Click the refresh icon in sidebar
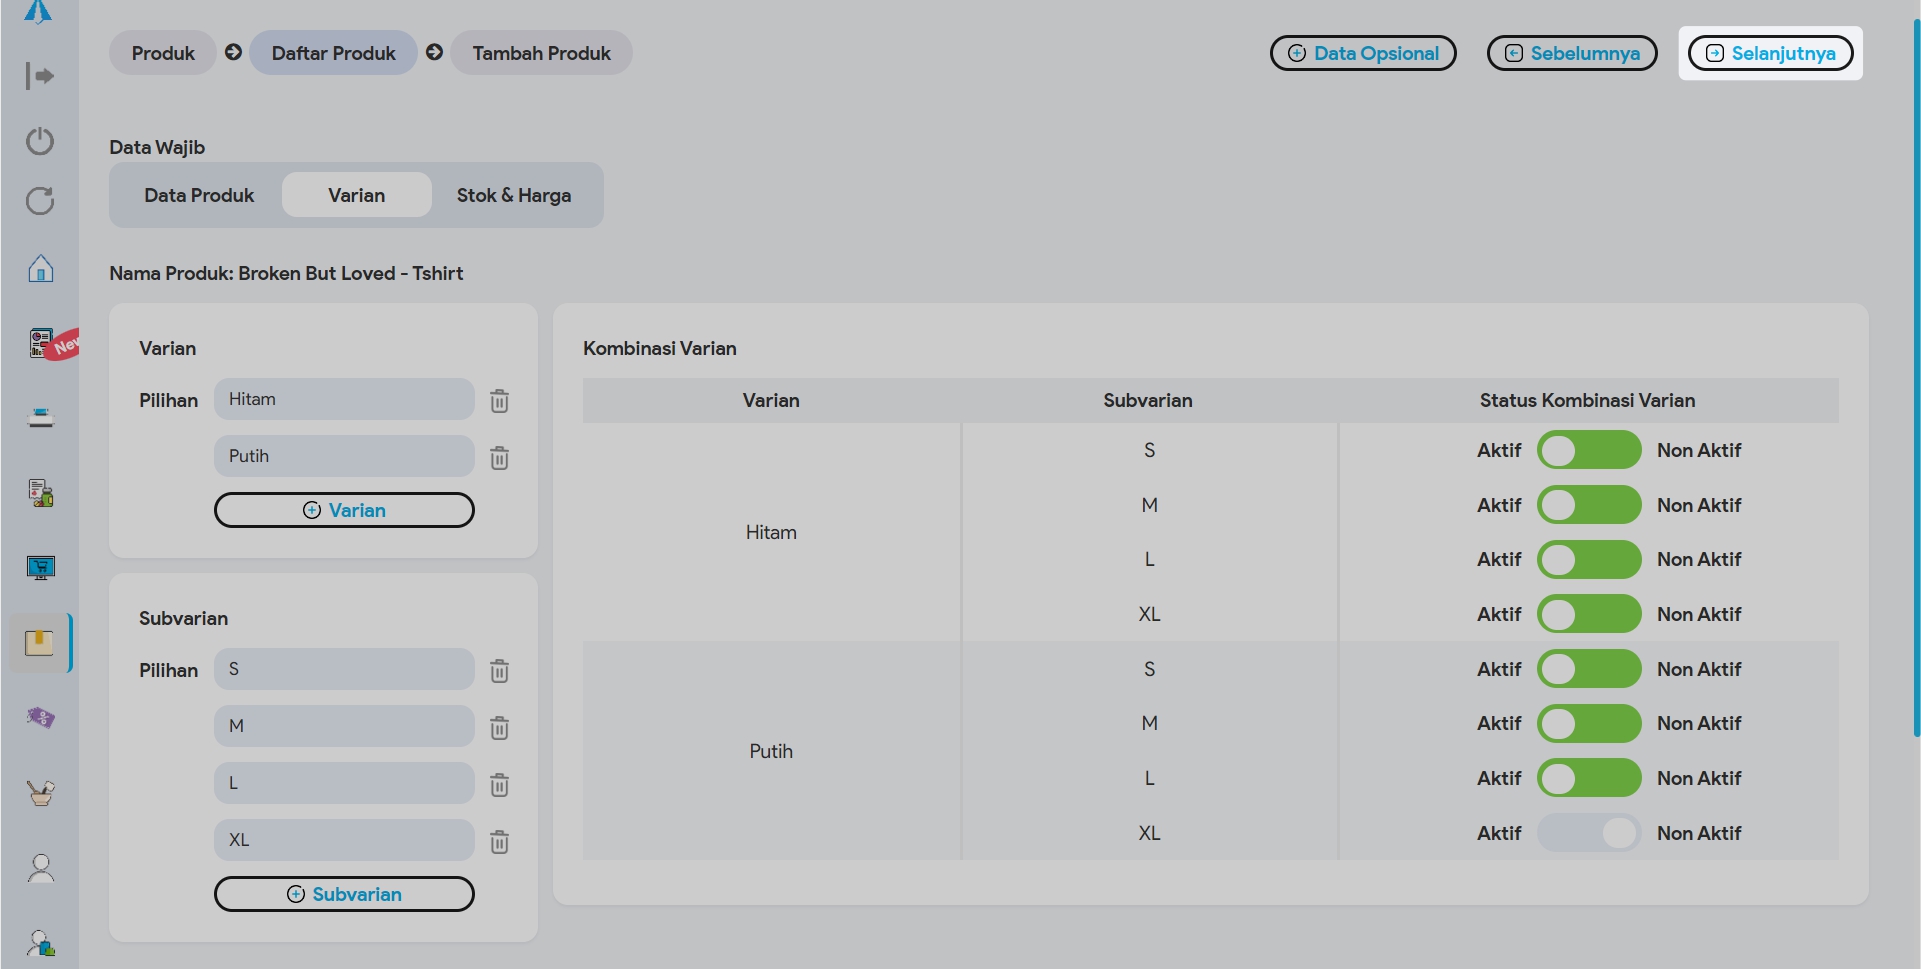The width and height of the screenshot is (1921, 969). 40,201
